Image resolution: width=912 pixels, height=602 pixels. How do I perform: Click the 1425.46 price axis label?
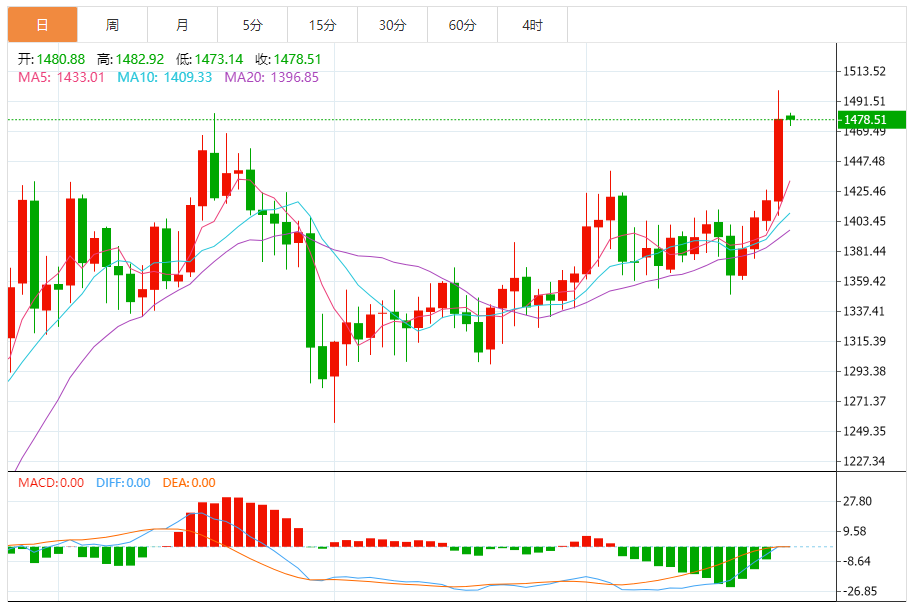coord(864,191)
